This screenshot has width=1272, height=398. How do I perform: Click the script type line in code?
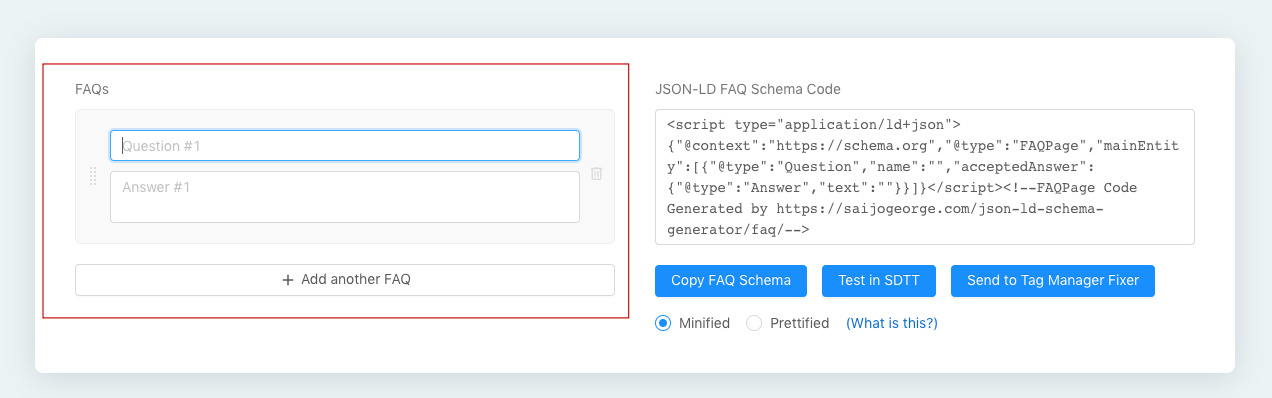pos(813,125)
